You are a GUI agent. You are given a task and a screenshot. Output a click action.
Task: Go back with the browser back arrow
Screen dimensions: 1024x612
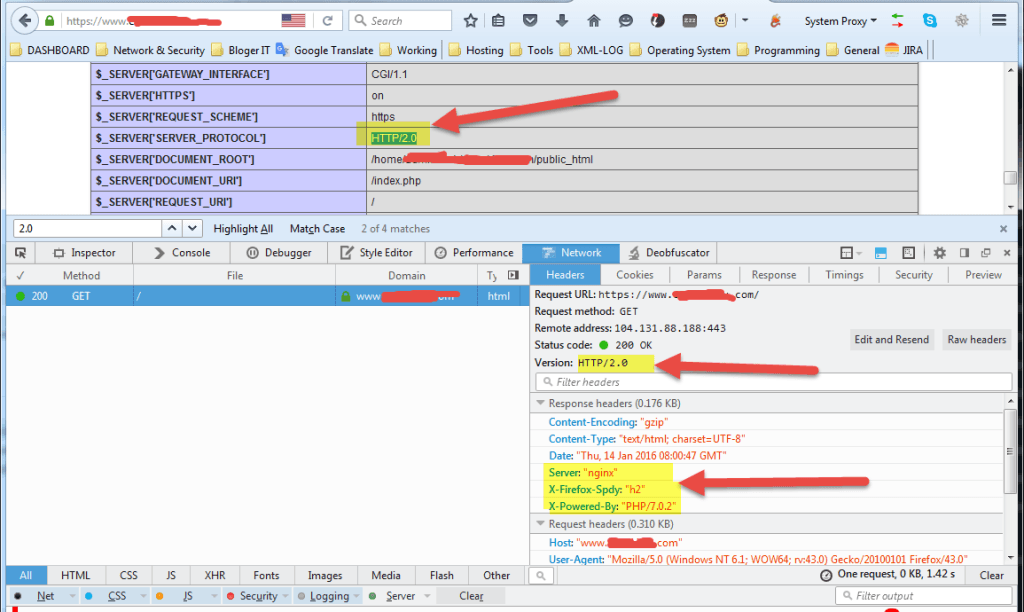pyautogui.click(x=25, y=20)
